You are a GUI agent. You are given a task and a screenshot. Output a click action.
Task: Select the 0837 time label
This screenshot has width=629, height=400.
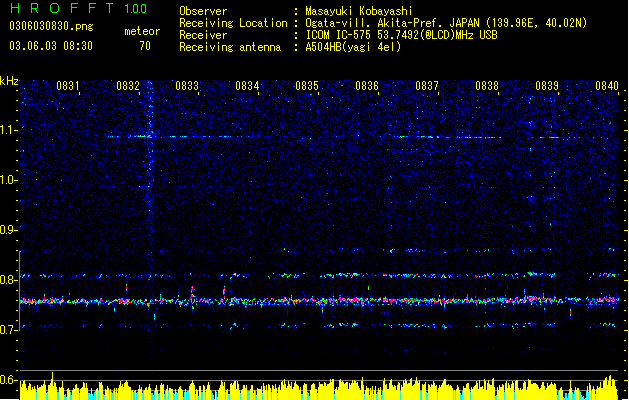pyautogui.click(x=427, y=86)
